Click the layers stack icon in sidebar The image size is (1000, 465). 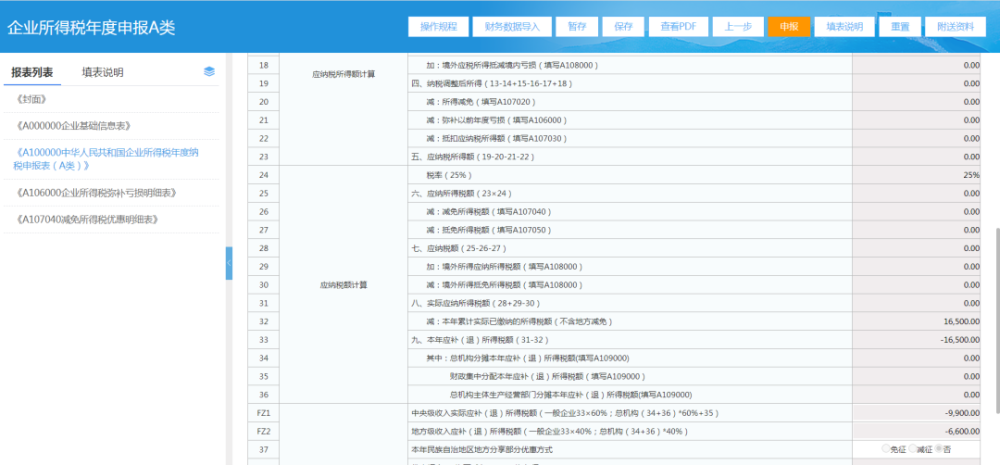coord(209,71)
